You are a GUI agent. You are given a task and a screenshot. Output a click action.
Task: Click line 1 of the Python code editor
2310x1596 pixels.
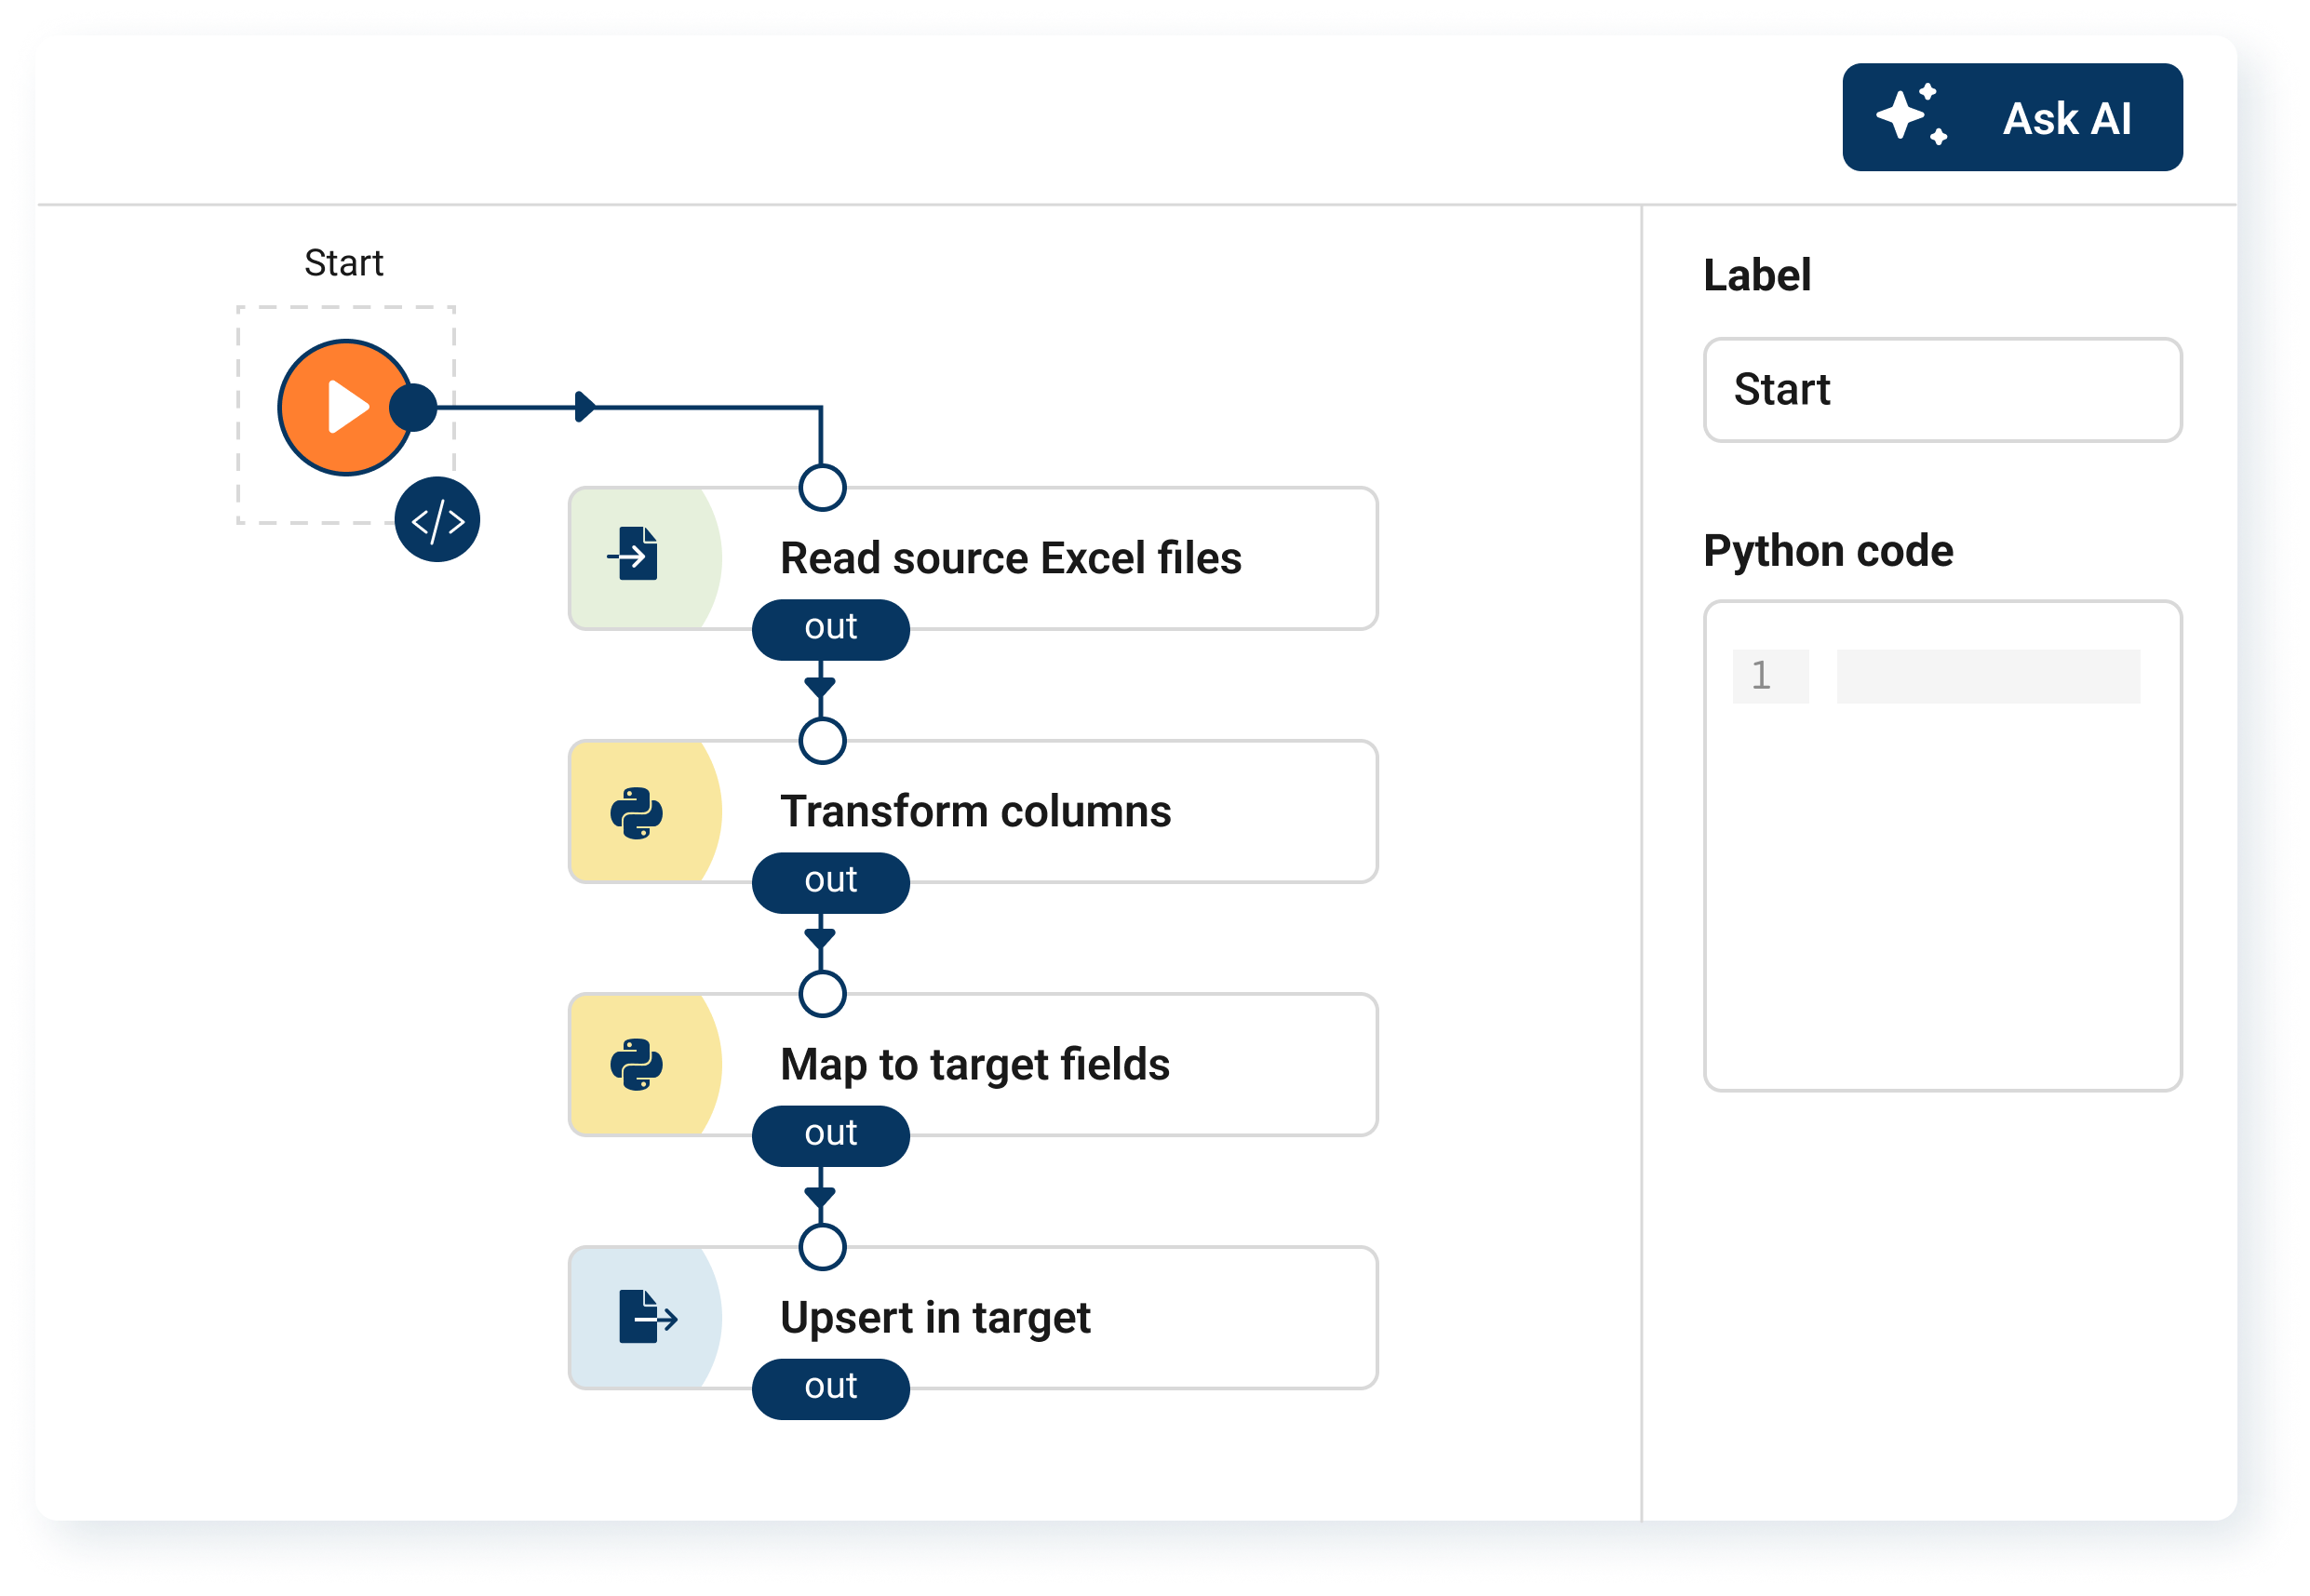(1987, 676)
